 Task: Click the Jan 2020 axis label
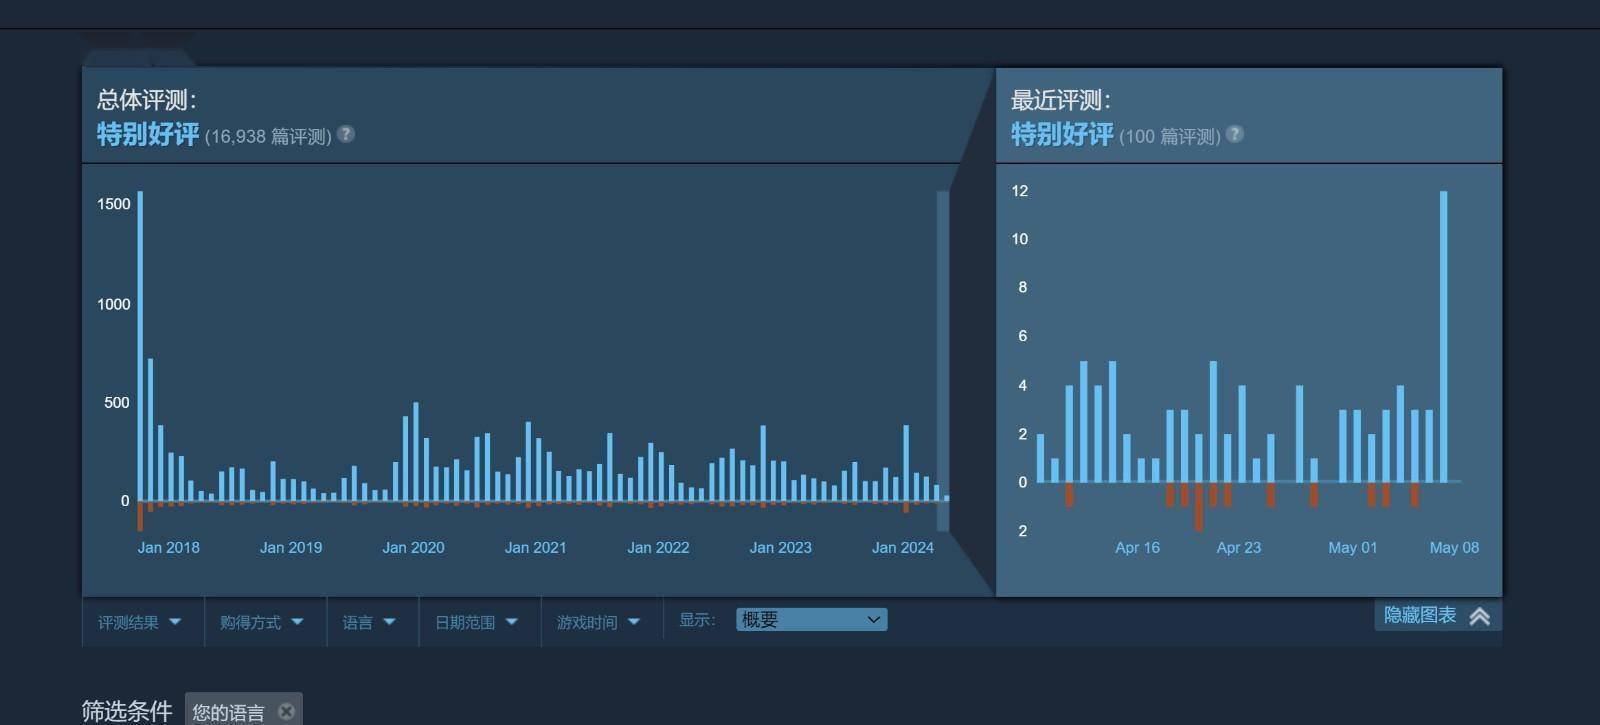click(413, 547)
